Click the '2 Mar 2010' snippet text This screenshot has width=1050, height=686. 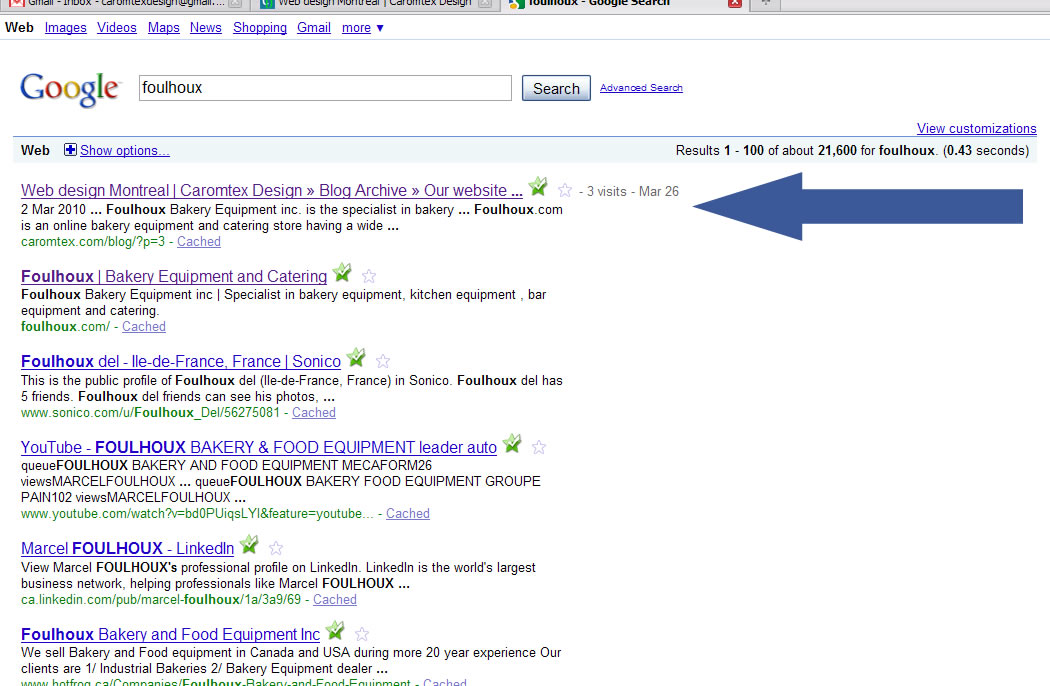pos(54,210)
